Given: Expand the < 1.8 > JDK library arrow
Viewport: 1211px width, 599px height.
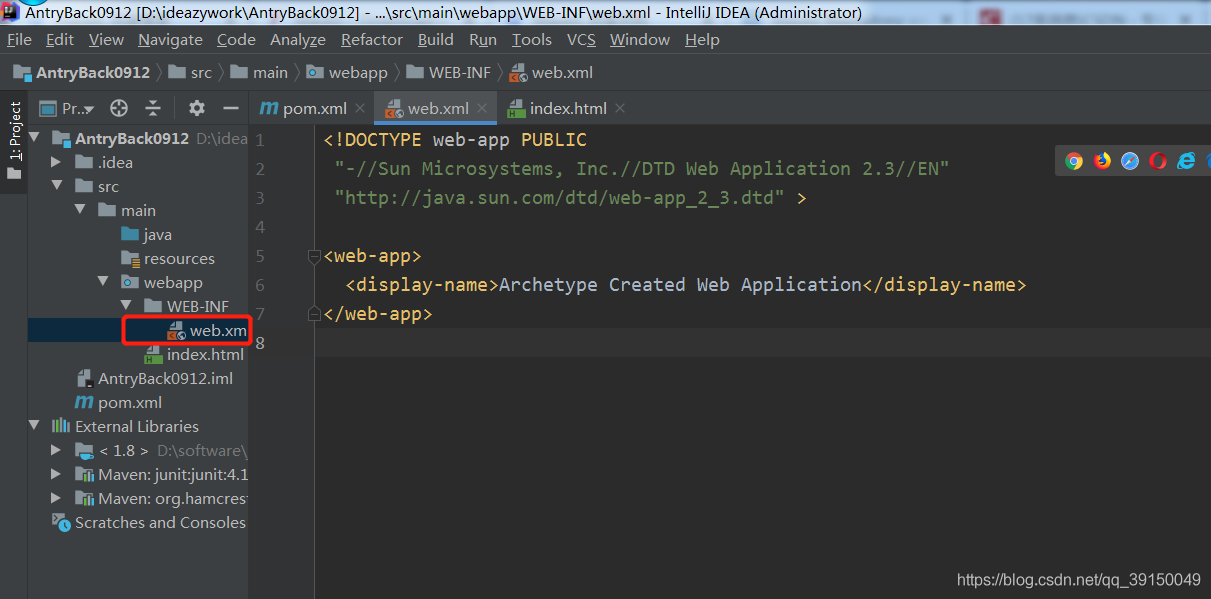Looking at the screenshot, I should pyautogui.click(x=57, y=450).
